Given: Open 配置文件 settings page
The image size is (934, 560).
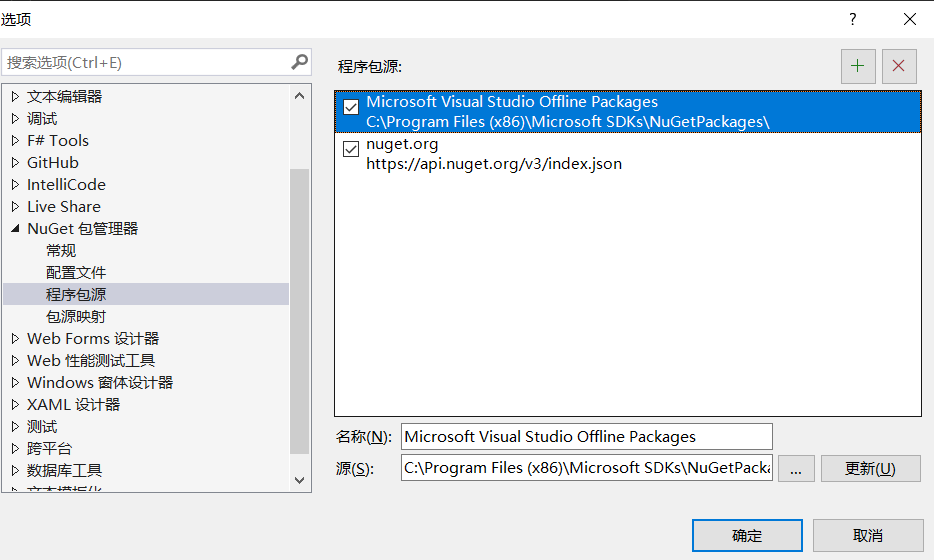Looking at the screenshot, I should point(76,273).
